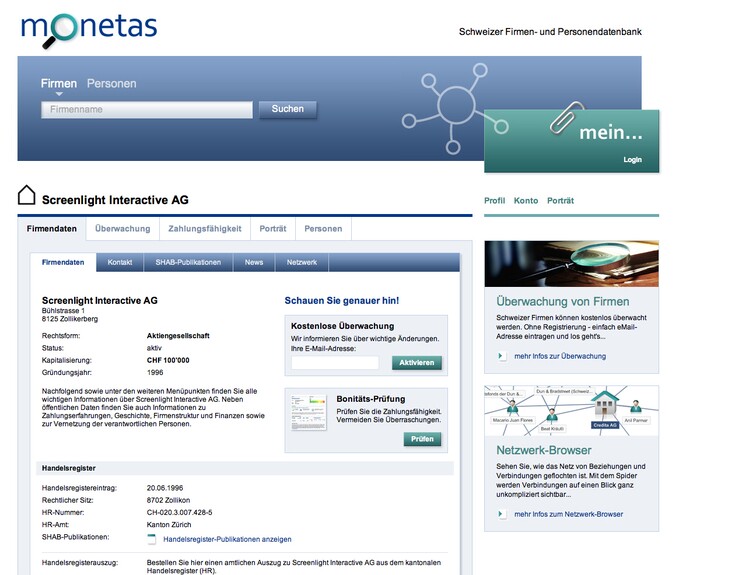
Task: Open the Bonitäts-Prüfung report thumbnail
Action: tap(308, 412)
